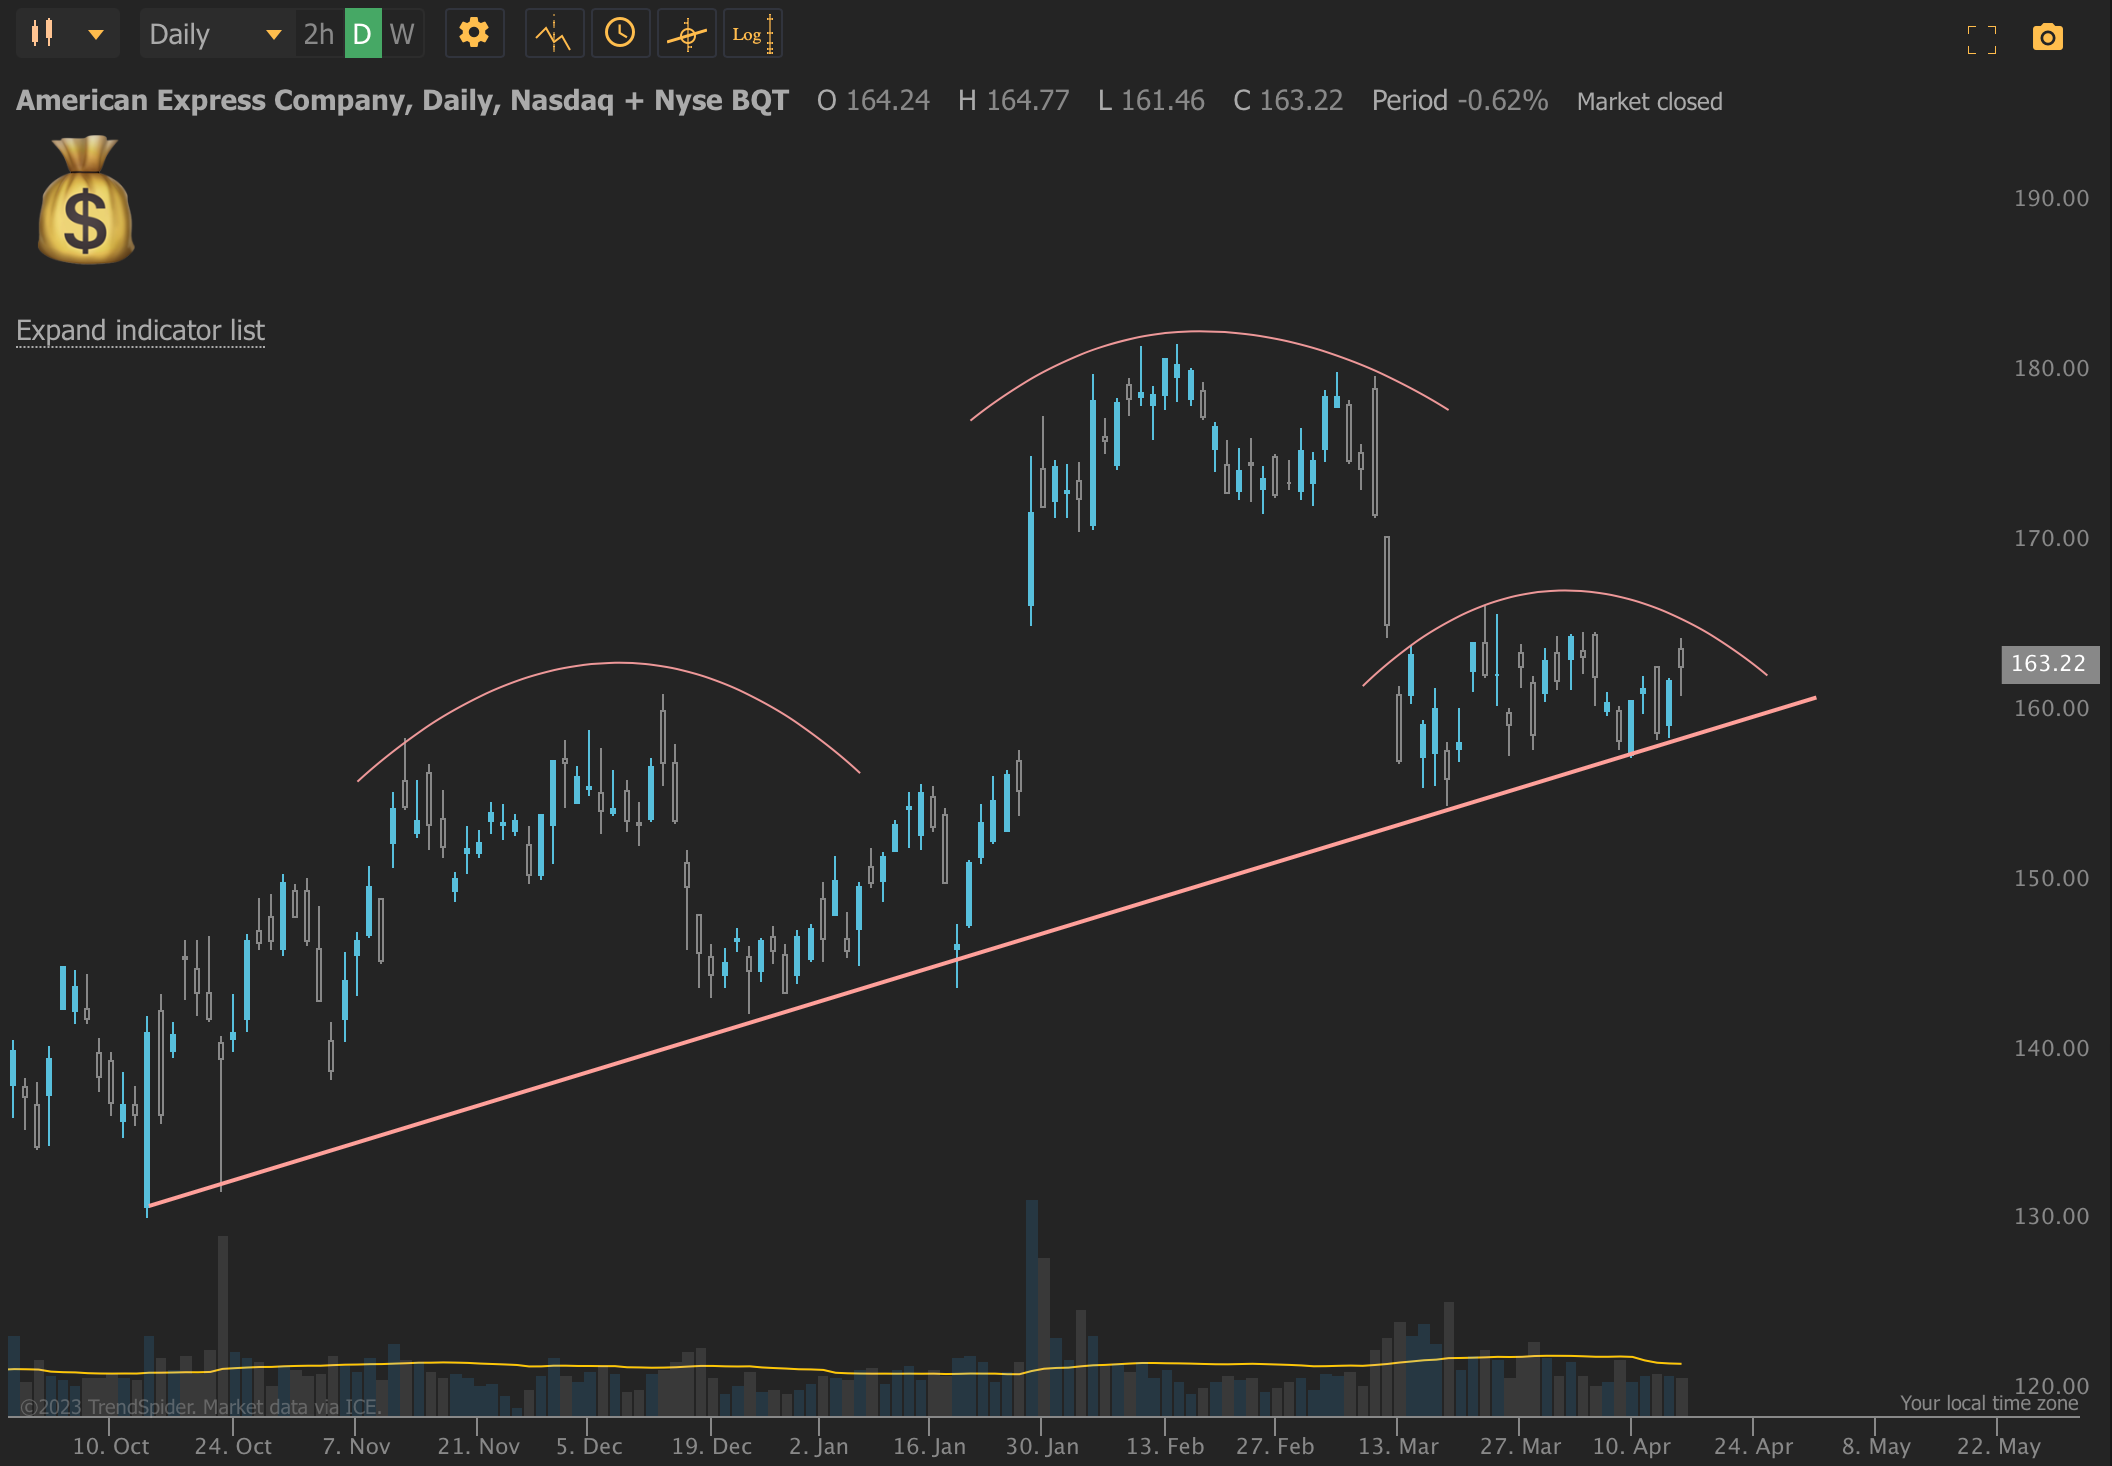Take a chart snapshot with camera icon
The height and width of the screenshot is (1466, 2112).
click(2047, 37)
